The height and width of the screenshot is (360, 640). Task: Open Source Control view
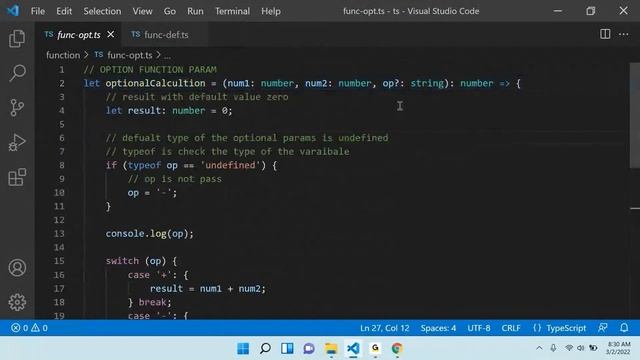click(x=17, y=108)
